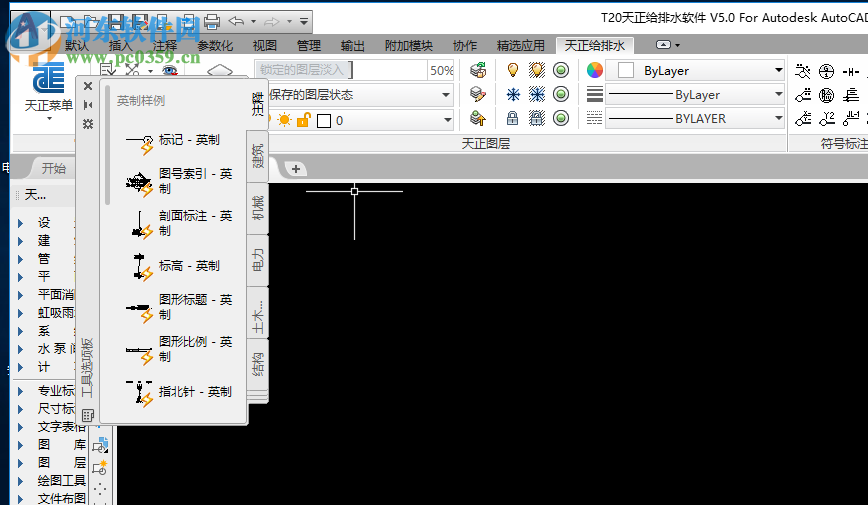The width and height of the screenshot is (868, 505).
Task: Click the lineweight bars icon
Action: (x=595, y=95)
